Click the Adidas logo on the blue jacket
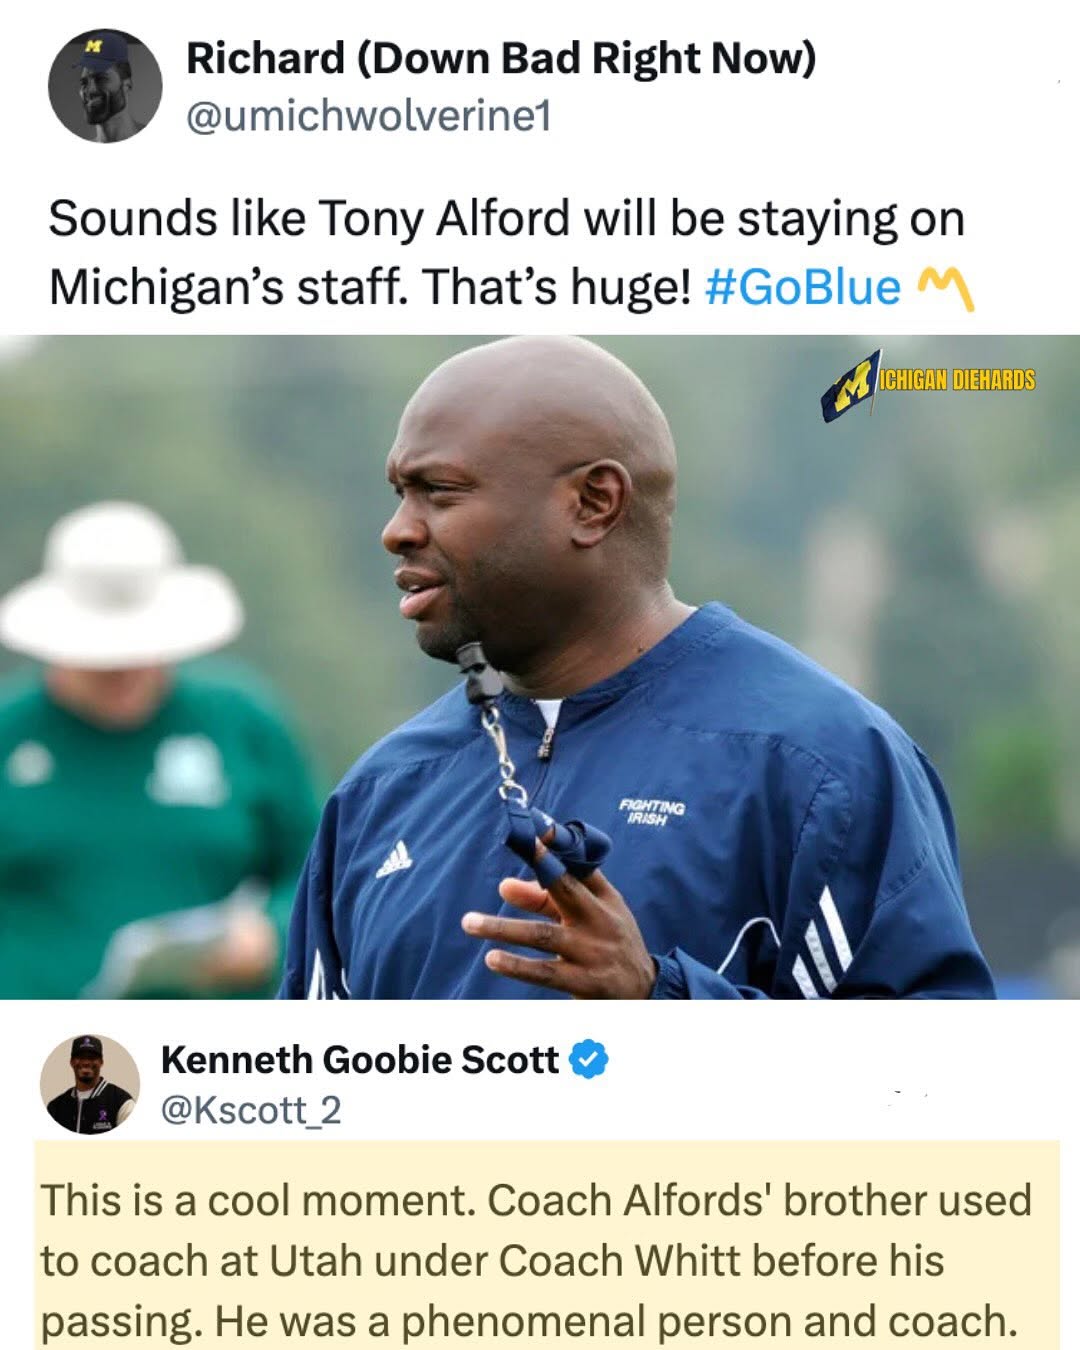 pos(394,859)
